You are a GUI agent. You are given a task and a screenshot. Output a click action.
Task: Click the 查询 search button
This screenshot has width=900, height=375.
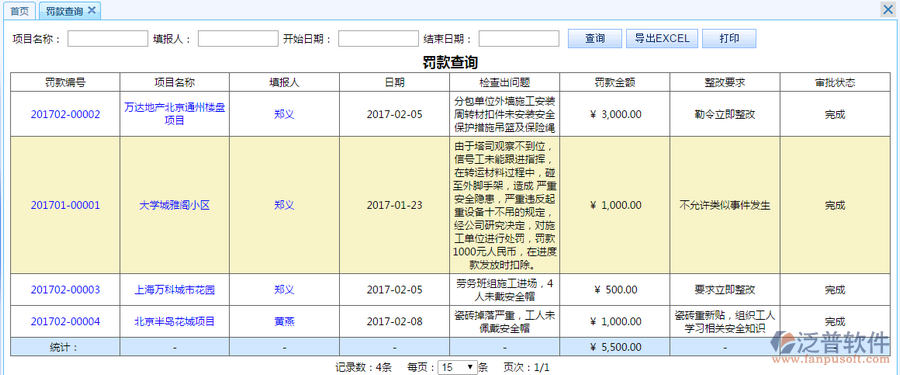tap(595, 39)
